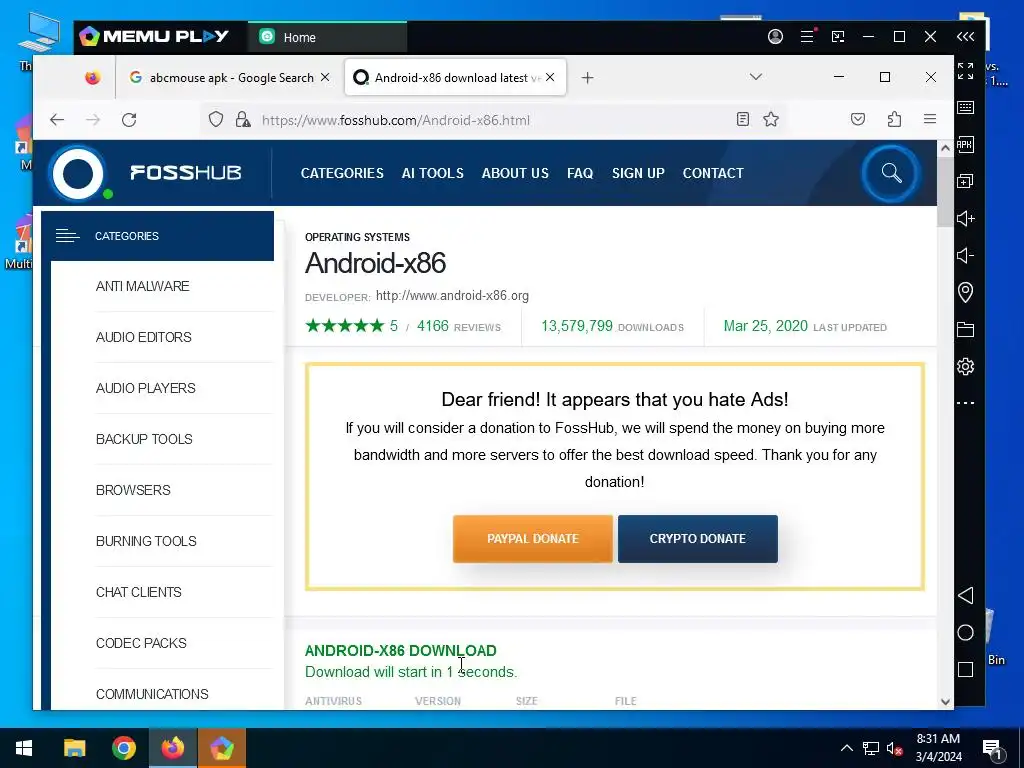Screen dimensions: 1024x768
Task: Open new Firefox tab with plus
Action: click(587, 78)
